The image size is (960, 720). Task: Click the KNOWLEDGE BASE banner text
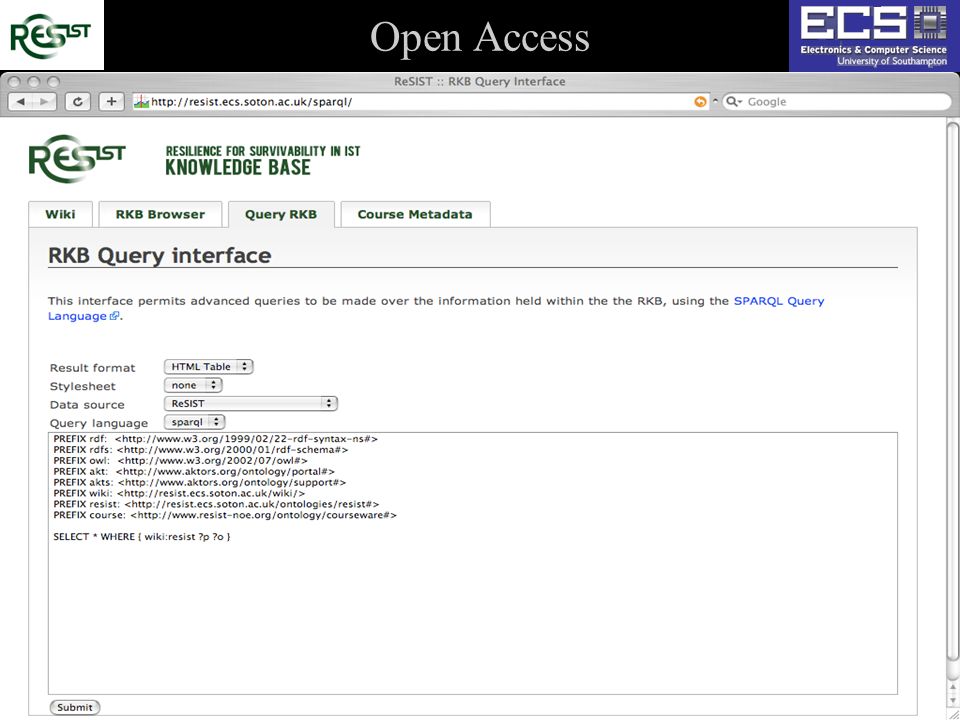[238, 167]
